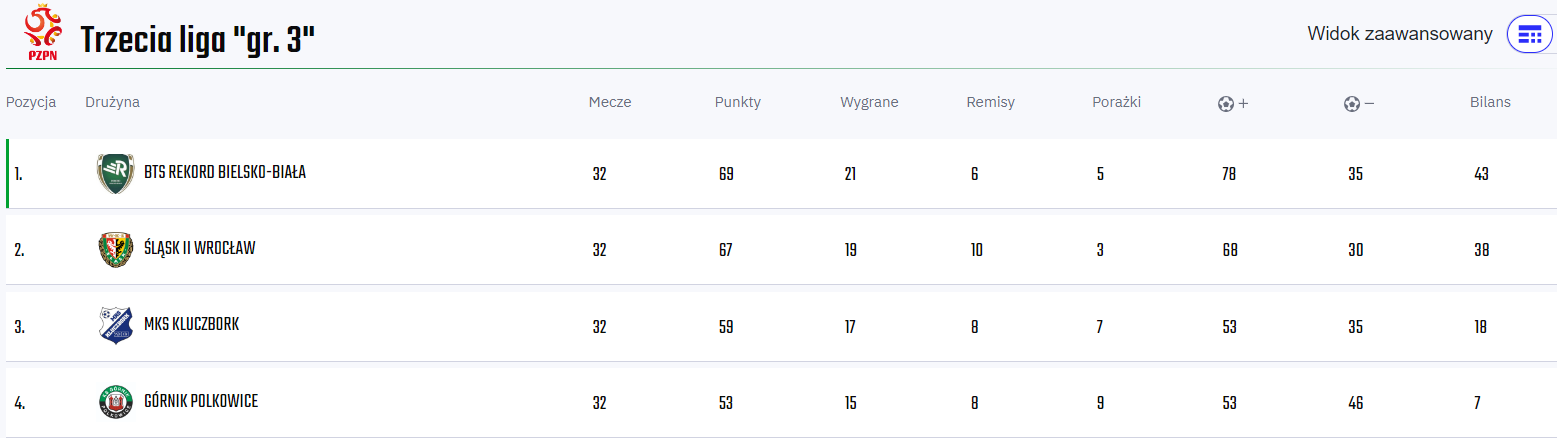This screenshot has height=438, width=1557.
Task: Click the Górnik Polkowice crest
Action: [116, 402]
